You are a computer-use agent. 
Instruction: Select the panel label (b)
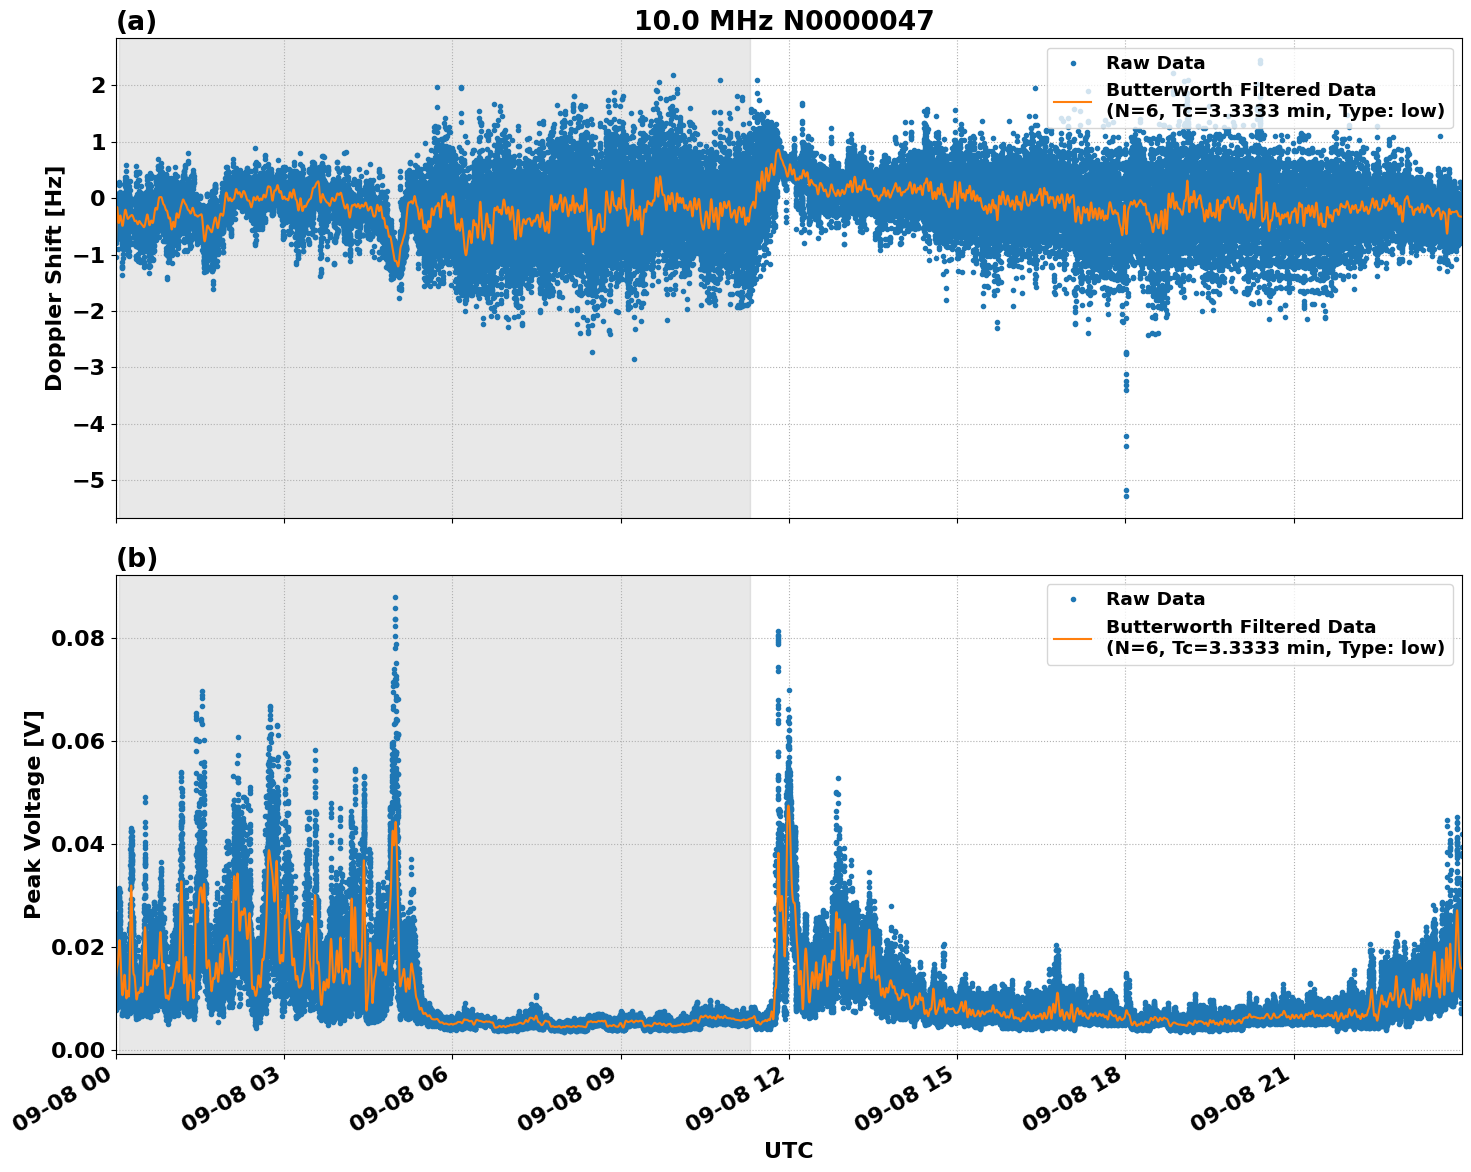point(137,556)
